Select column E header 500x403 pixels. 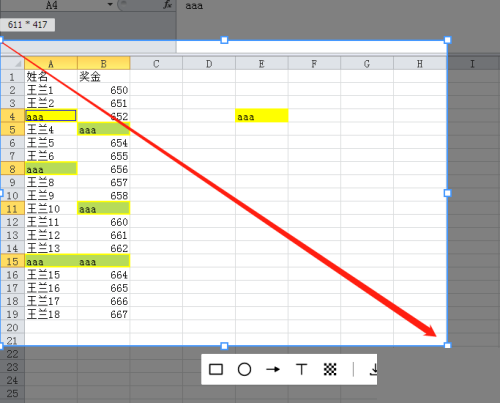coord(262,63)
